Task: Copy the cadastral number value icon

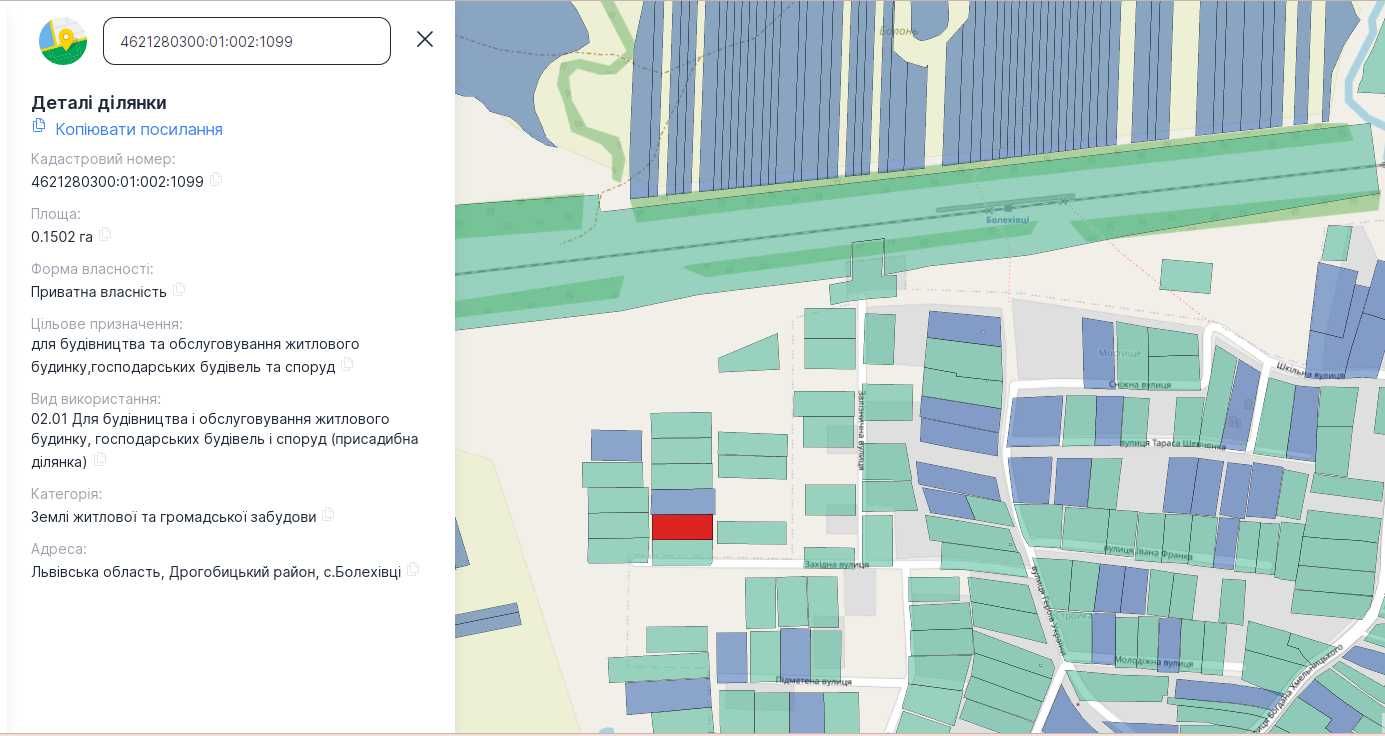Action: 216,180
